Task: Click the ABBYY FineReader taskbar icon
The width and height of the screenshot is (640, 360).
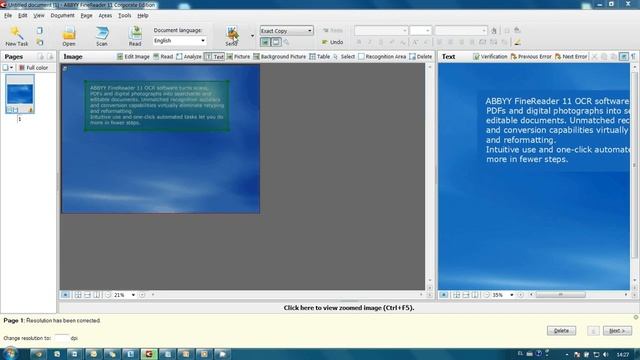Action: [x=149, y=354]
